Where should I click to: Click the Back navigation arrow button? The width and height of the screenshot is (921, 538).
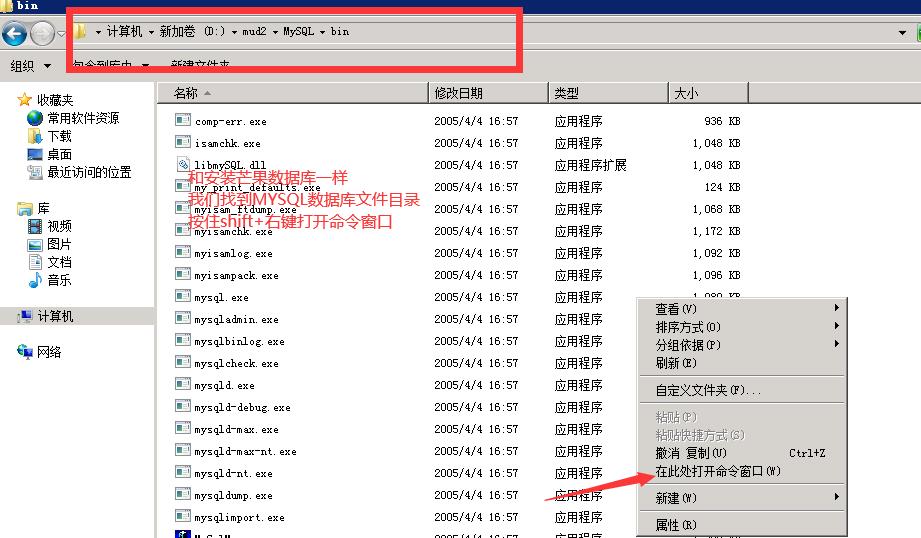(14, 35)
